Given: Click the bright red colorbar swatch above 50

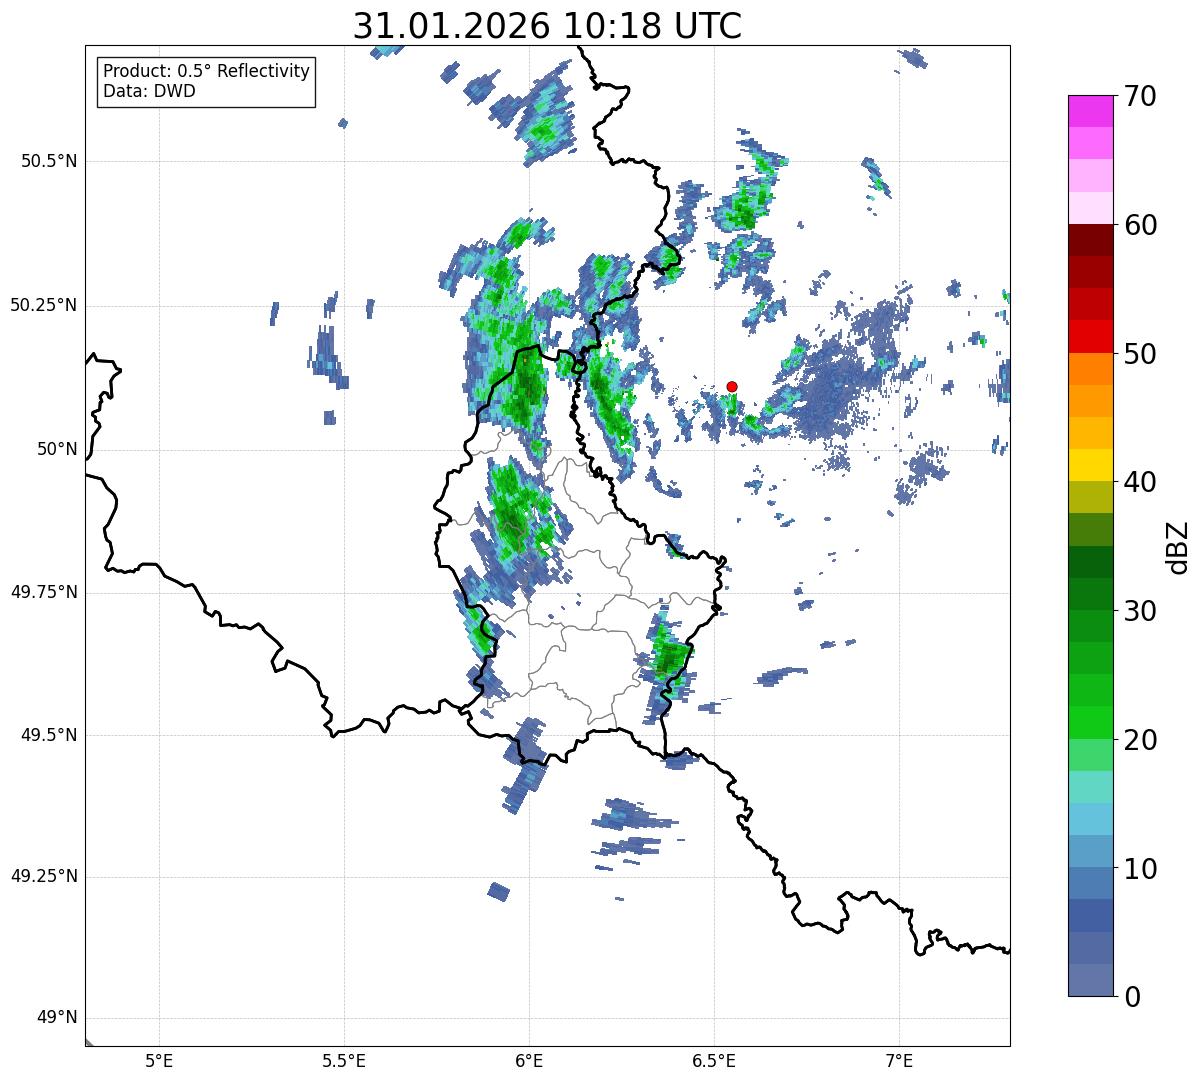Looking at the screenshot, I should pyautogui.click(x=1090, y=337).
